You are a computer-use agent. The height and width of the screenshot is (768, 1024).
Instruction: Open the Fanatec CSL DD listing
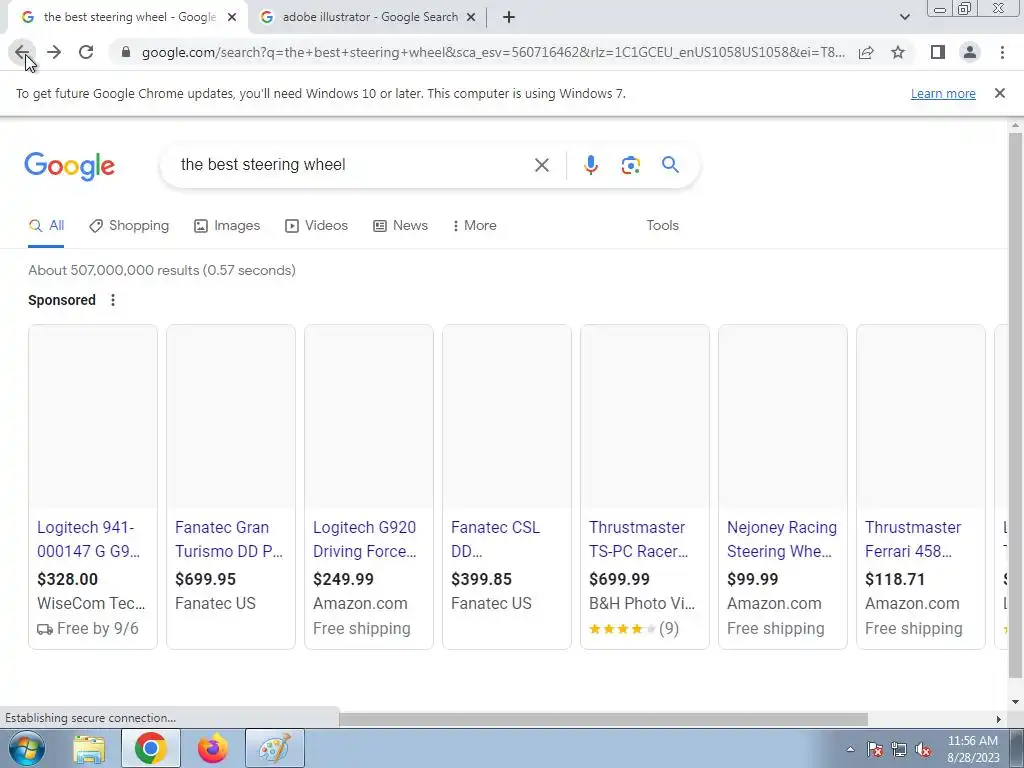point(496,539)
